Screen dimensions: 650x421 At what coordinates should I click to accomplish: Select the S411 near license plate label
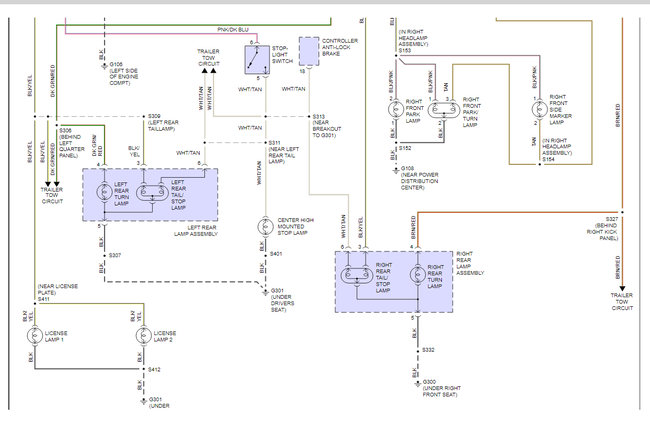pyautogui.click(x=58, y=293)
